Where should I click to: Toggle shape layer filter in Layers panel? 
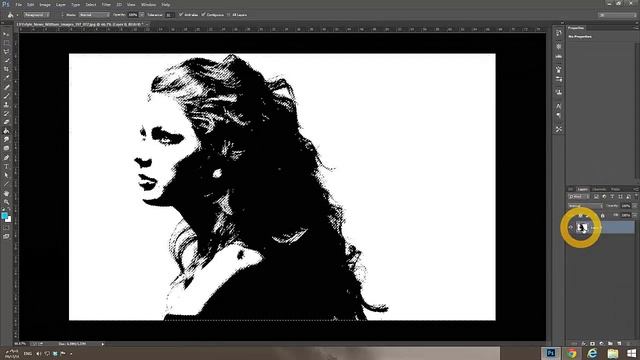[620, 197]
